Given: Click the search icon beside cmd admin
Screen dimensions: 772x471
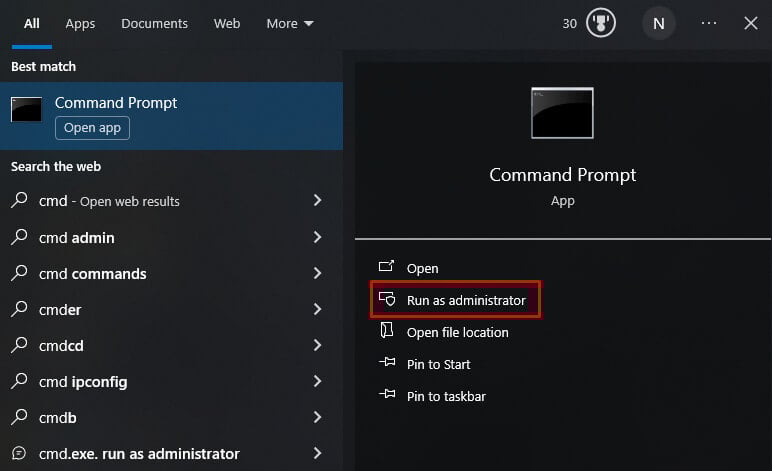Looking at the screenshot, I should click(x=19, y=237).
